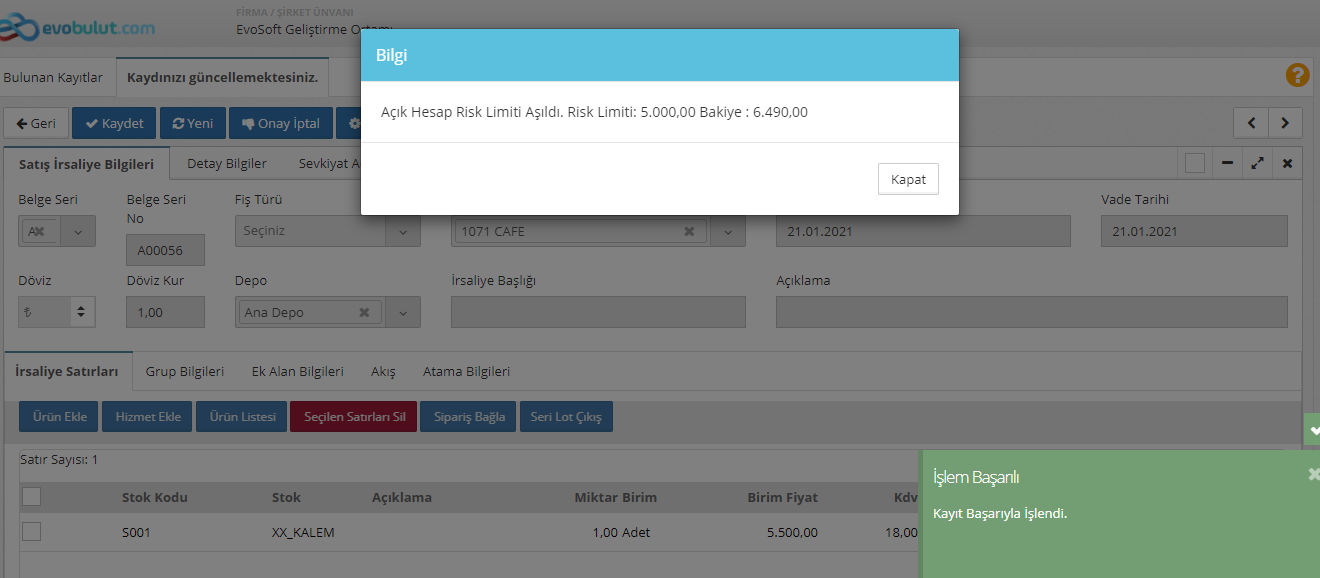The image size is (1320, 578).
Task: Click the orange help question mark icon
Action: point(1297,75)
